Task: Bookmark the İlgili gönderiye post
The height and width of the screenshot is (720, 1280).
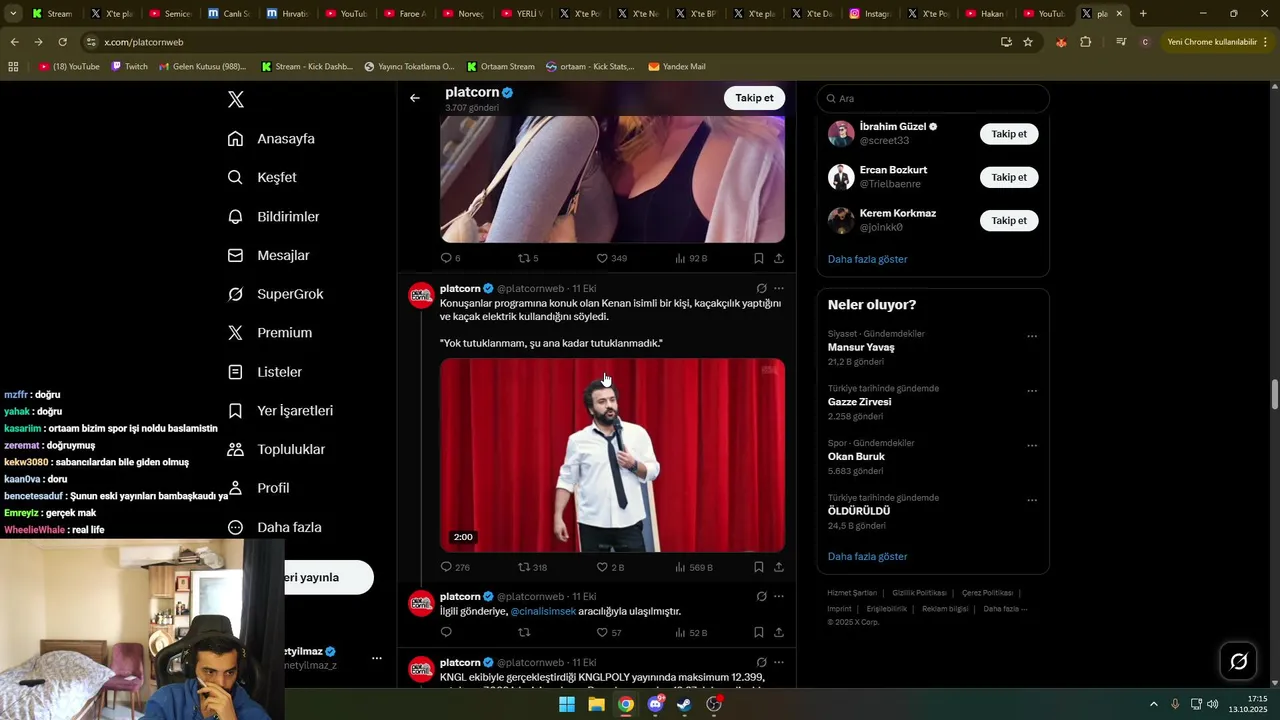Action: (759, 633)
